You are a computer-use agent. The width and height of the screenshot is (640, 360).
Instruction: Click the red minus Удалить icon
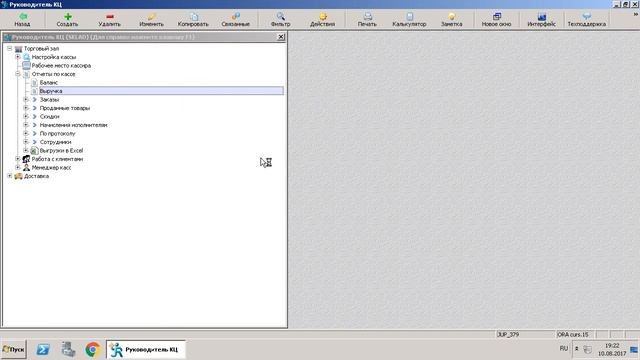coord(110,16)
